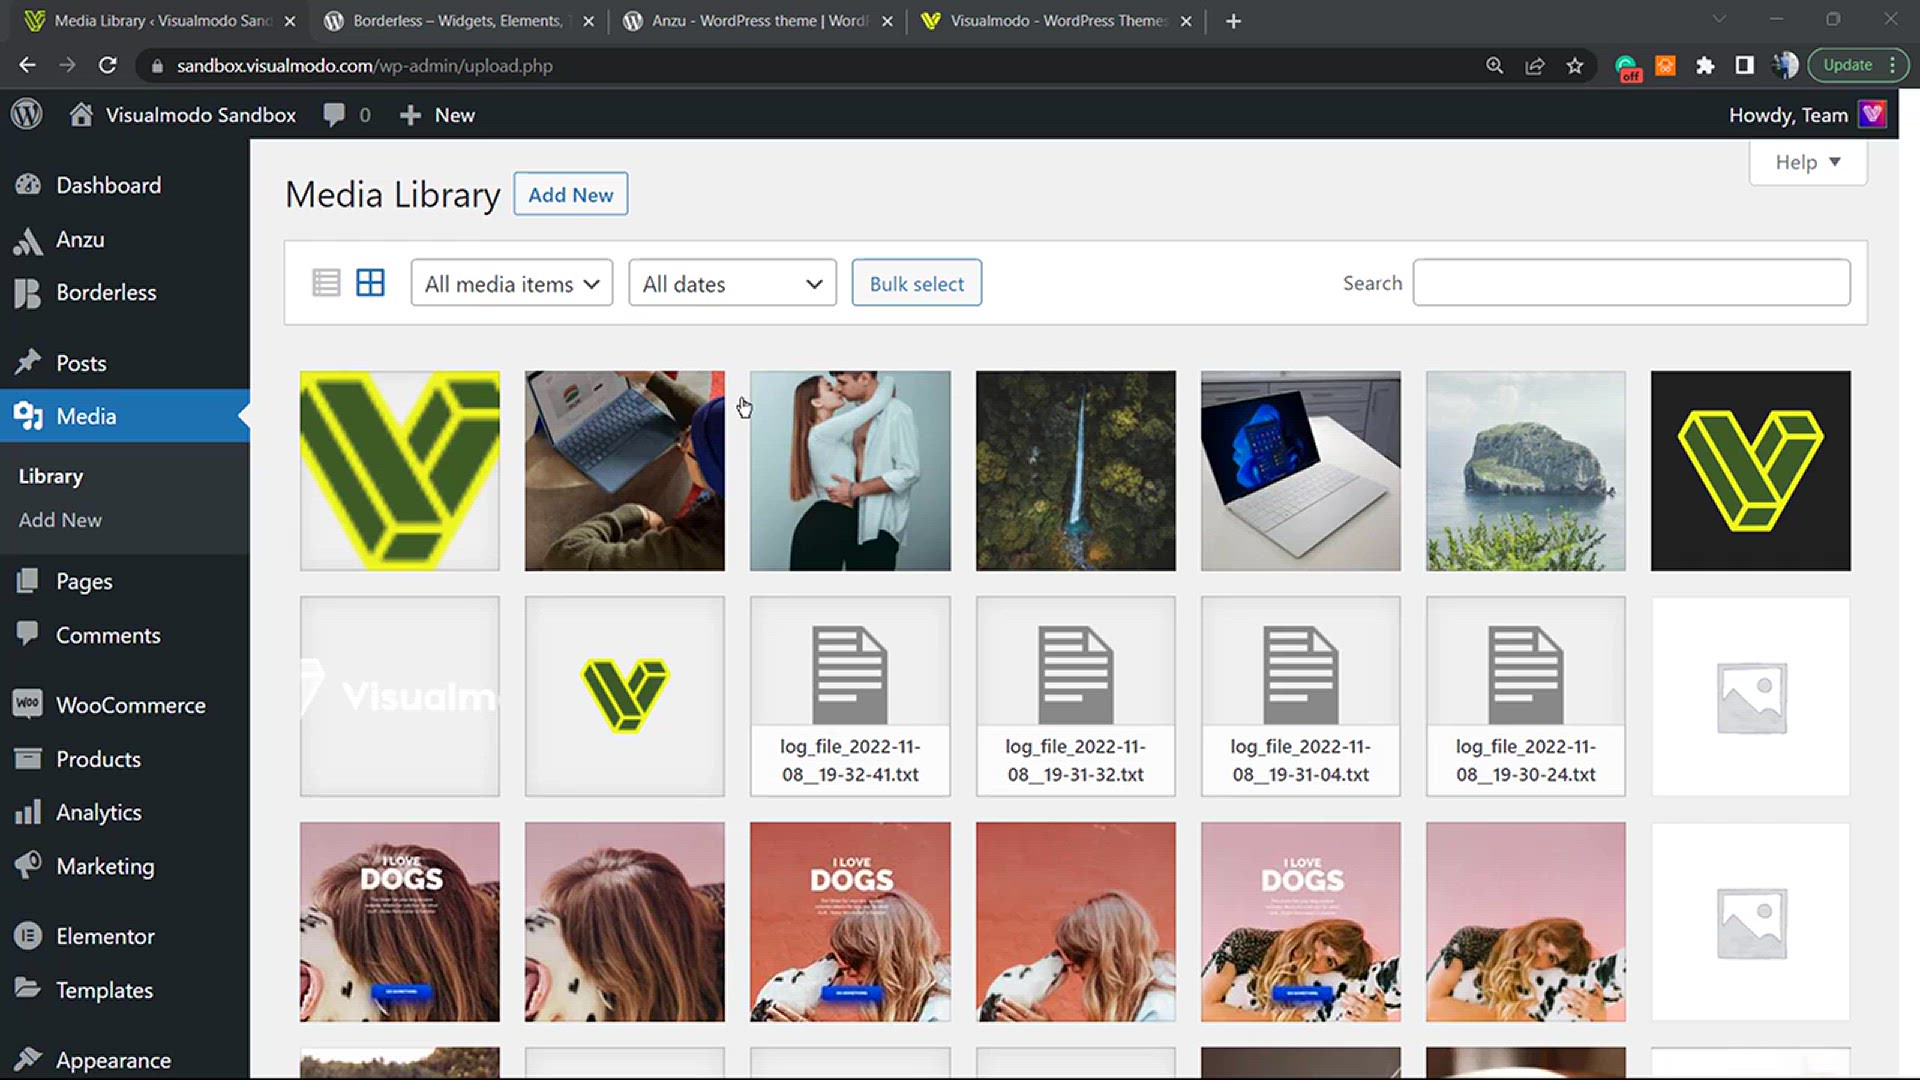Go back with browser back arrow

point(27,65)
